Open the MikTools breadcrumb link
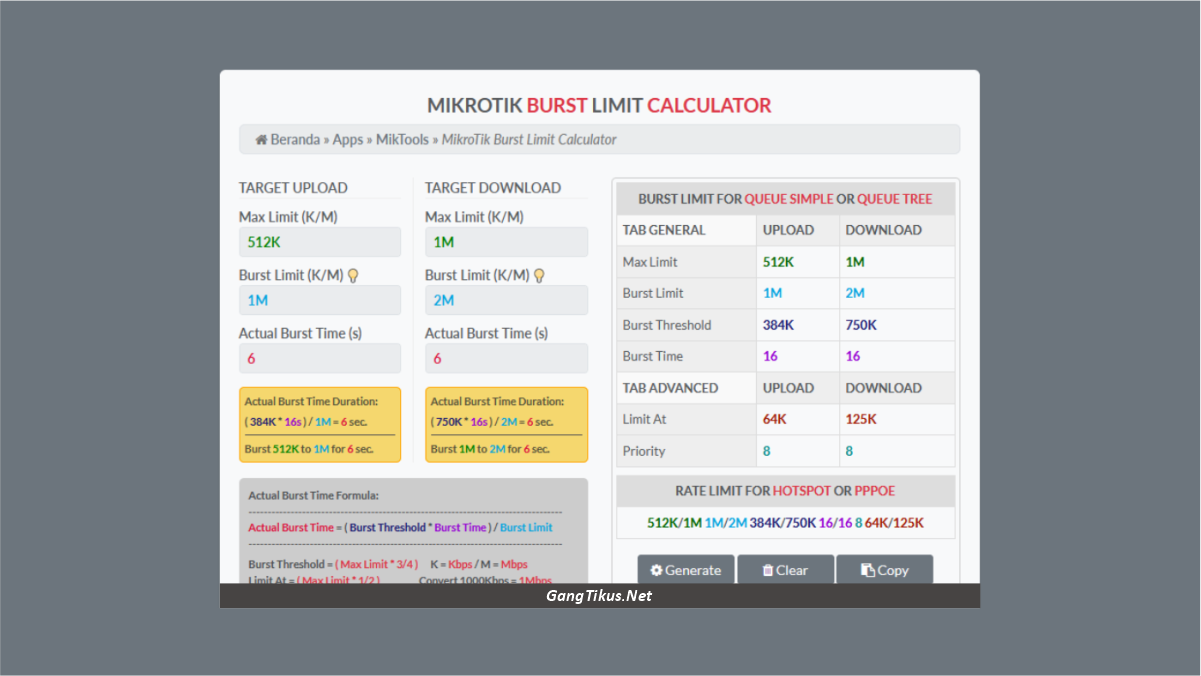The width and height of the screenshot is (1201, 676). click(401, 139)
